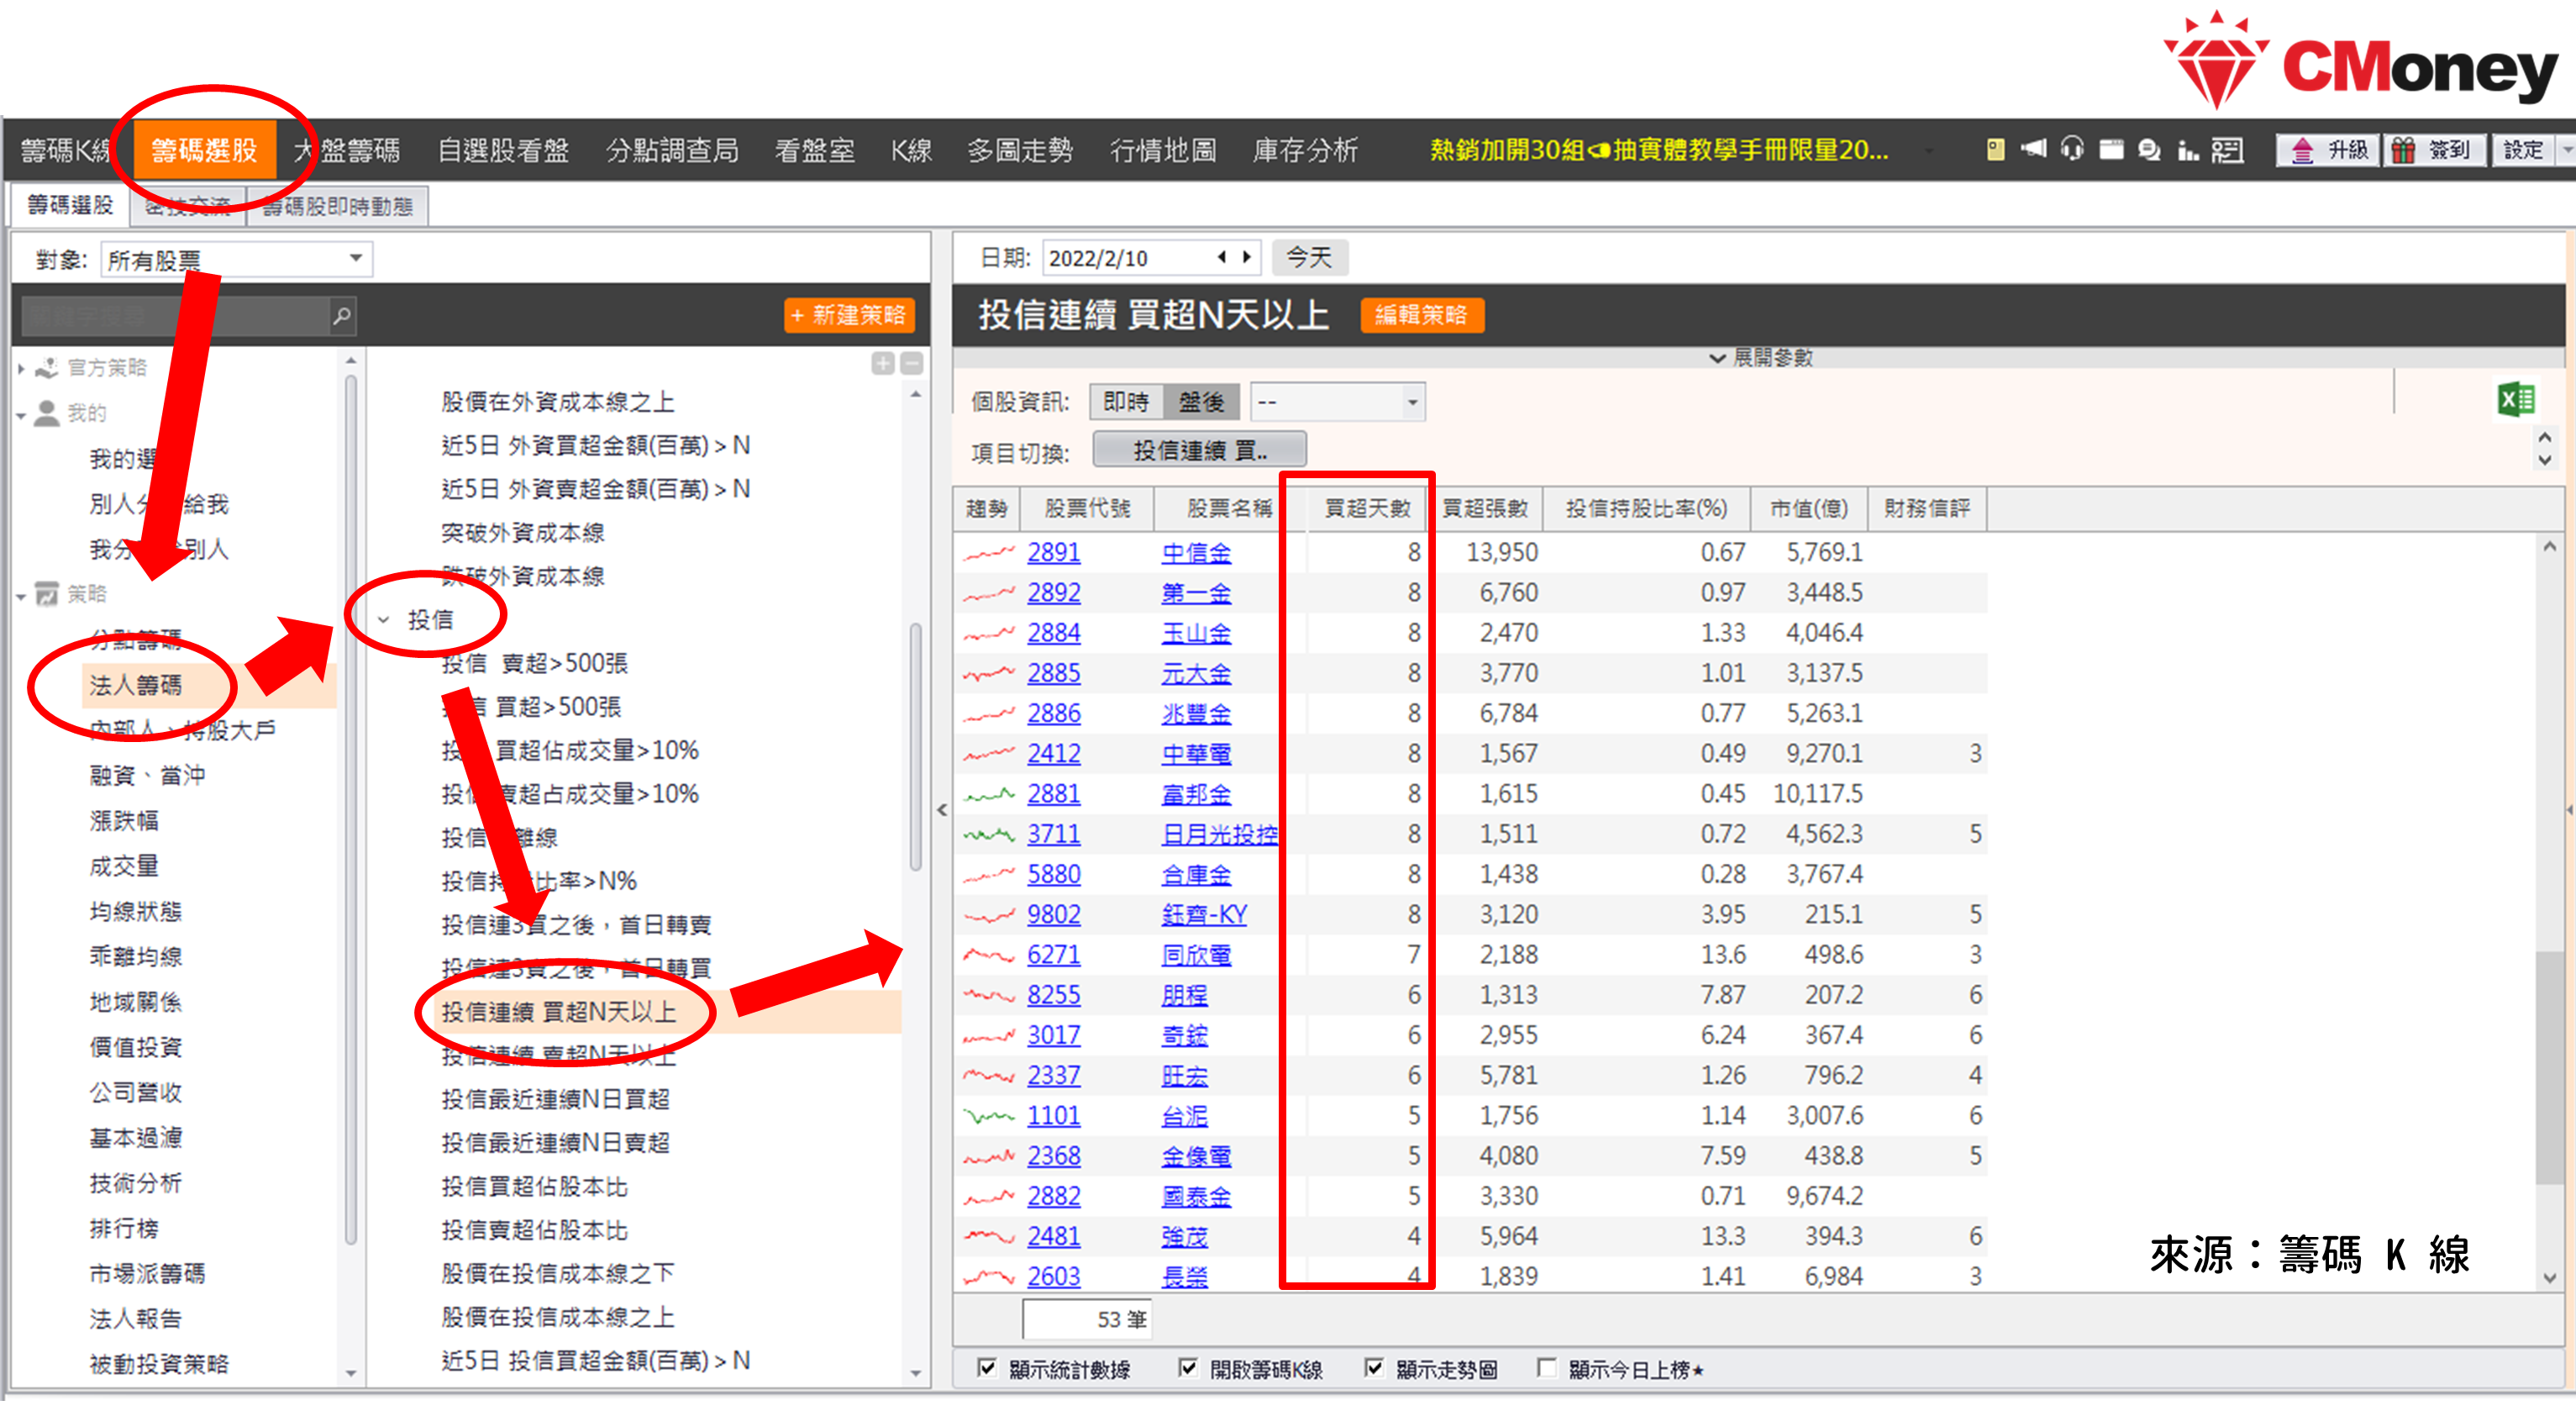This screenshot has width=2576, height=1416.
Task: Open the 設定 dropdown arrow
Action: coord(2566,150)
